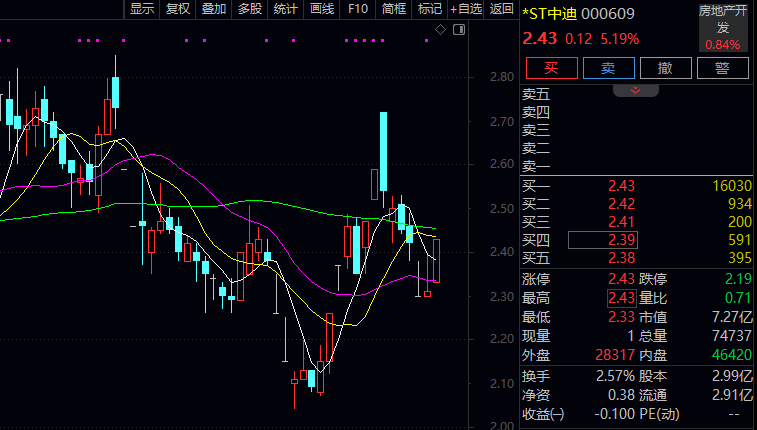This screenshot has height=430, width=757.
Task: Click the 跌停 value 2.19
Action: pyautogui.click(x=738, y=279)
